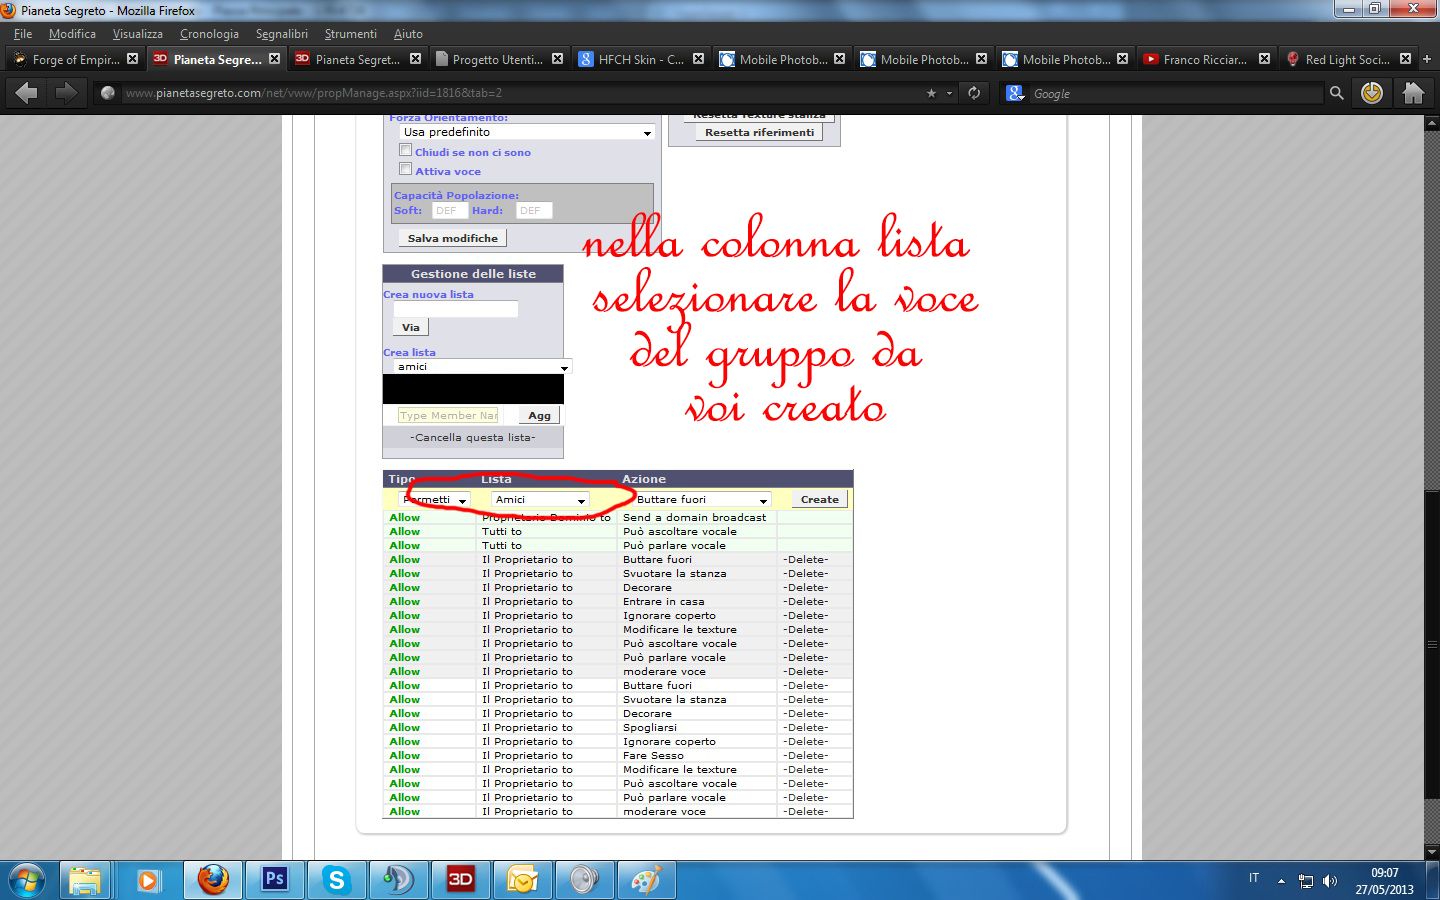Click the 'Type Member Name' input field
The height and width of the screenshot is (900, 1440).
tap(447, 415)
